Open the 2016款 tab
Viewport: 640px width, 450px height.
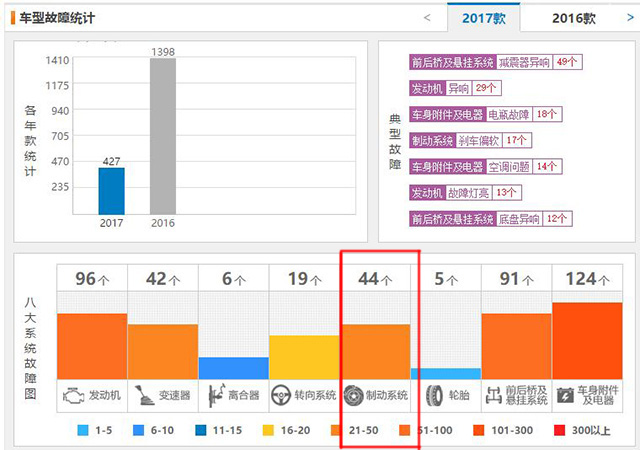click(573, 18)
